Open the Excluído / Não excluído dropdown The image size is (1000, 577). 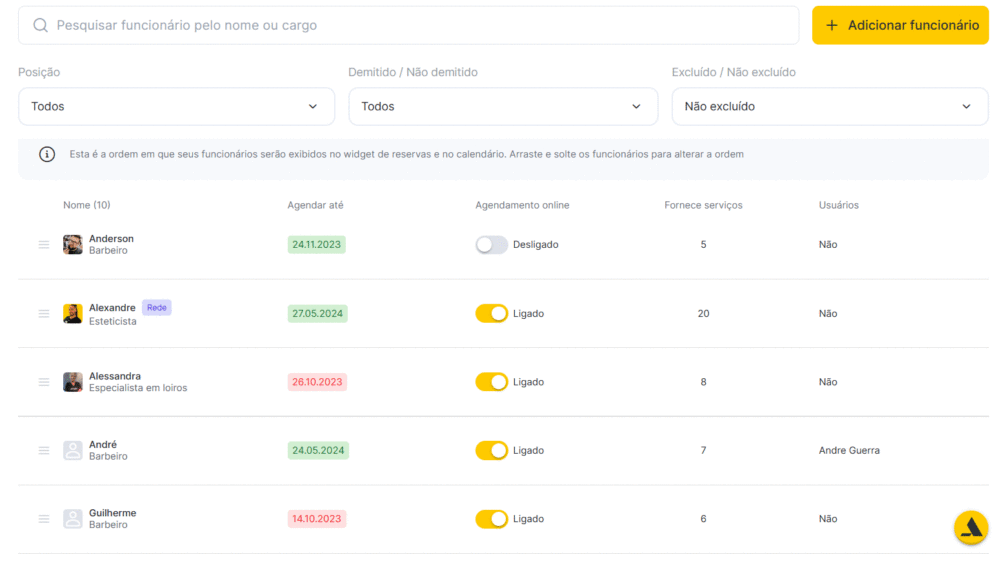tap(830, 106)
